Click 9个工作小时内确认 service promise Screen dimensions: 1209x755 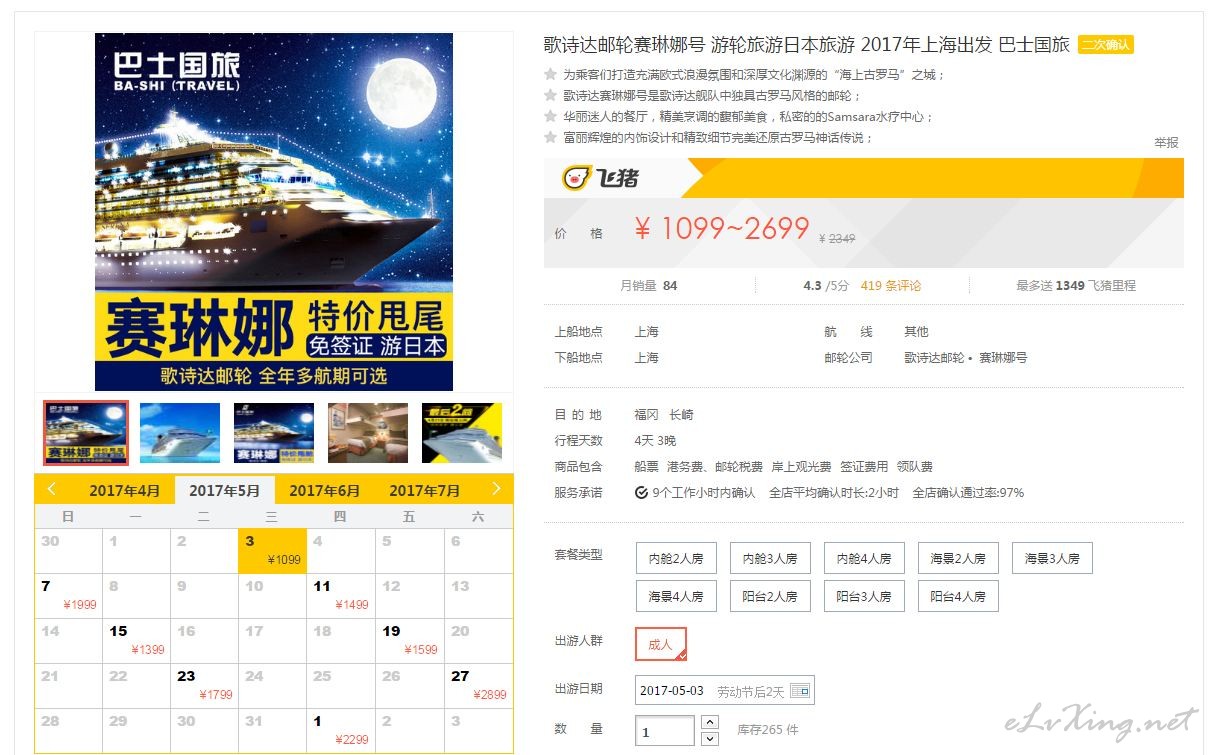click(x=696, y=492)
